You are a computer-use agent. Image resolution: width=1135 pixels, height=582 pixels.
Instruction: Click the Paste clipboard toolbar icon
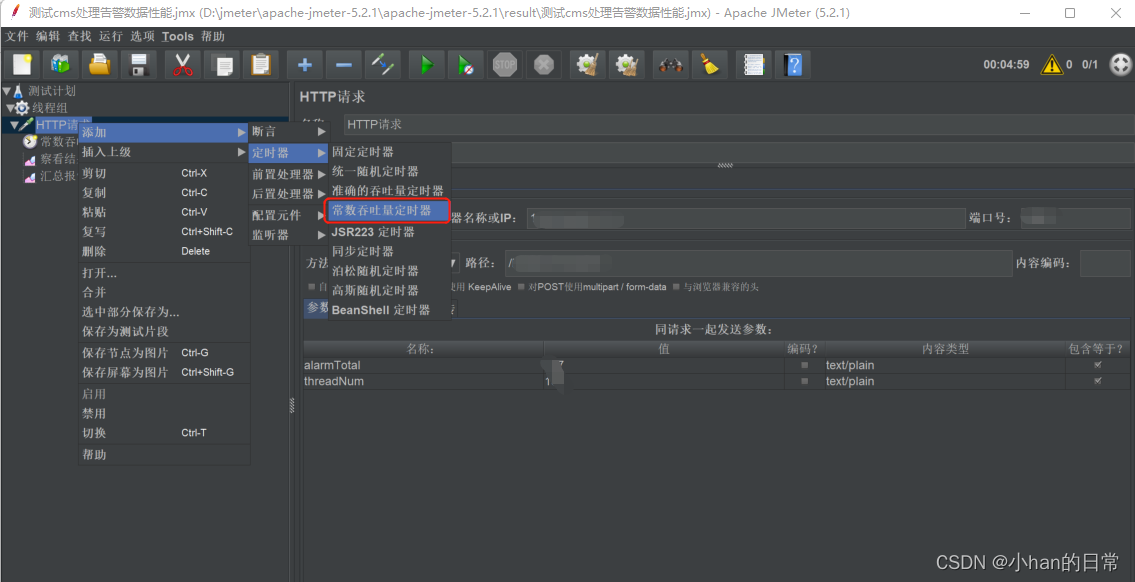click(259, 65)
